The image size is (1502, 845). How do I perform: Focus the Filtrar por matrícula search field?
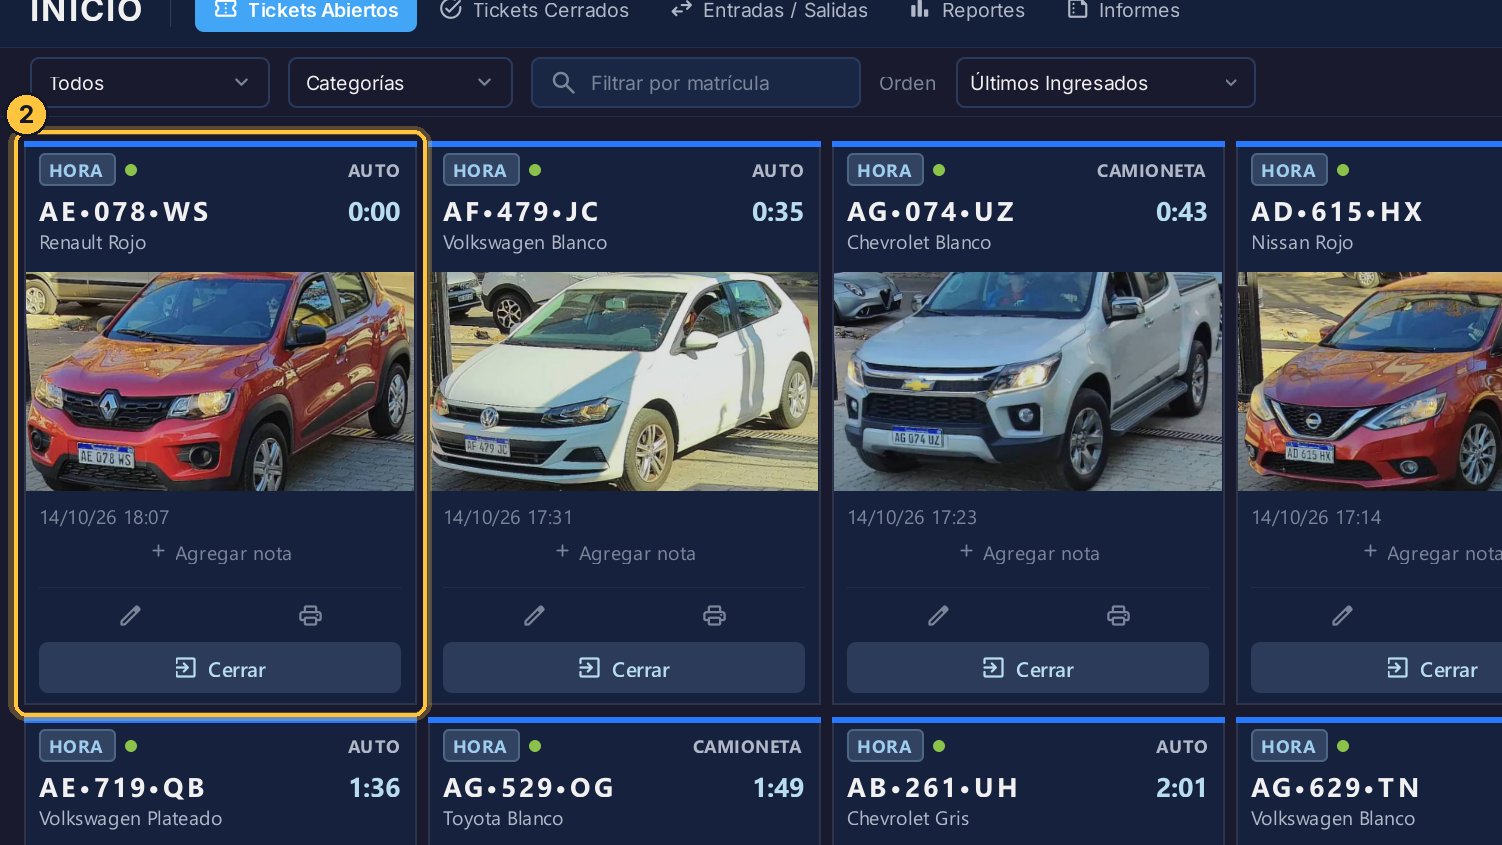click(696, 83)
